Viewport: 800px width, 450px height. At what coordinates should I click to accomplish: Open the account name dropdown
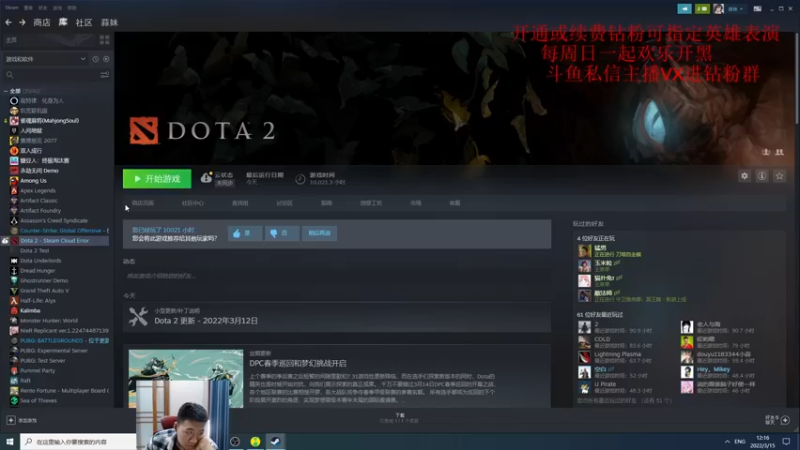click(x=735, y=9)
